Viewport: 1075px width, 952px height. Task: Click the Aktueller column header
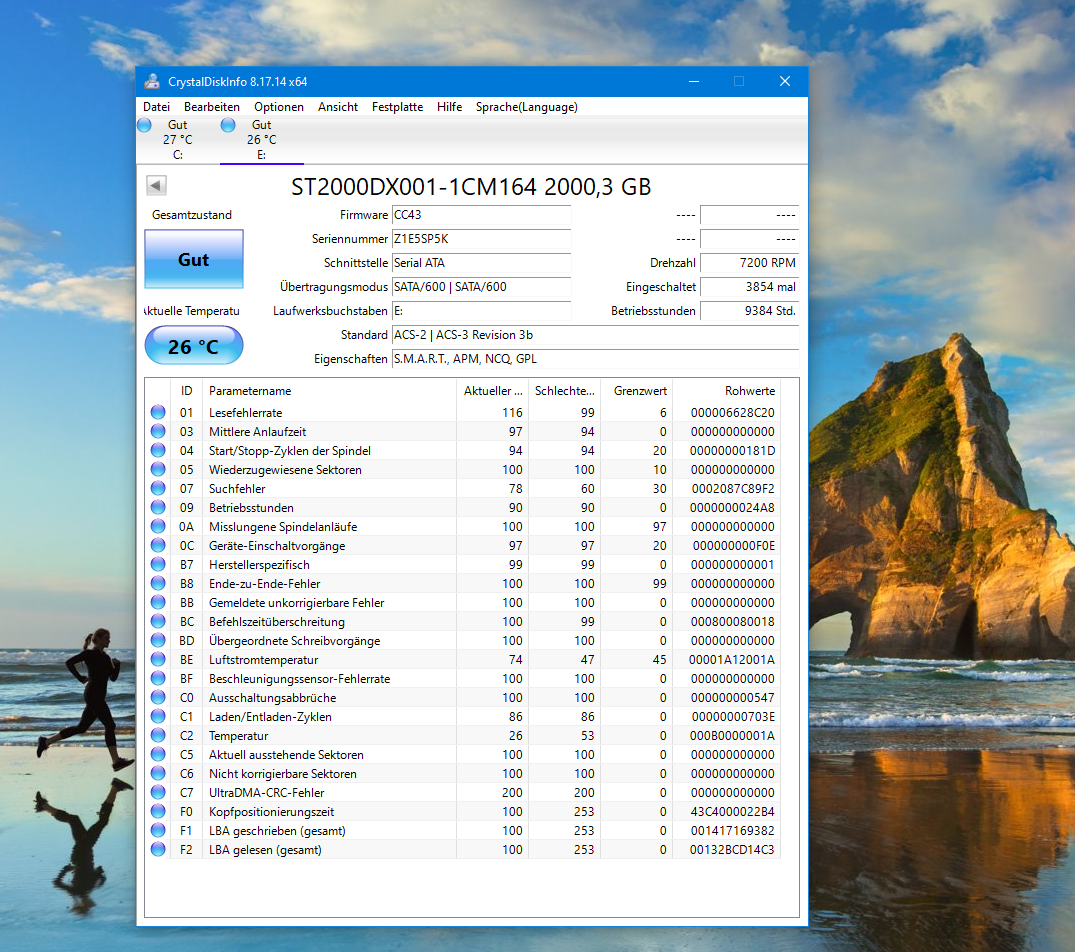click(x=493, y=391)
